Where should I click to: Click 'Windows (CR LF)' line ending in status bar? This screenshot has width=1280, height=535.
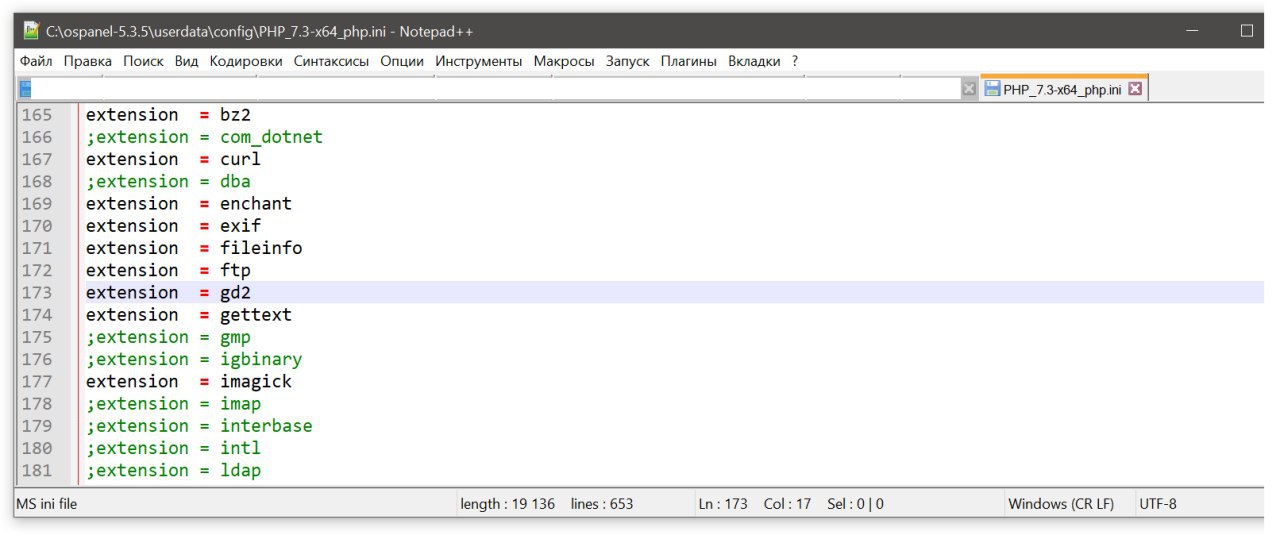point(1061,504)
